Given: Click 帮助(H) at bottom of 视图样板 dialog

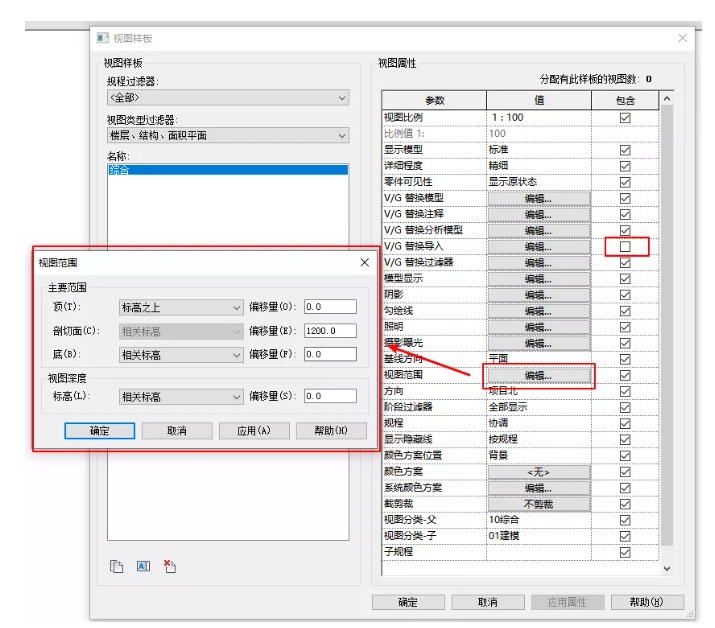Looking at the screenshot, I should coord(647,602).
